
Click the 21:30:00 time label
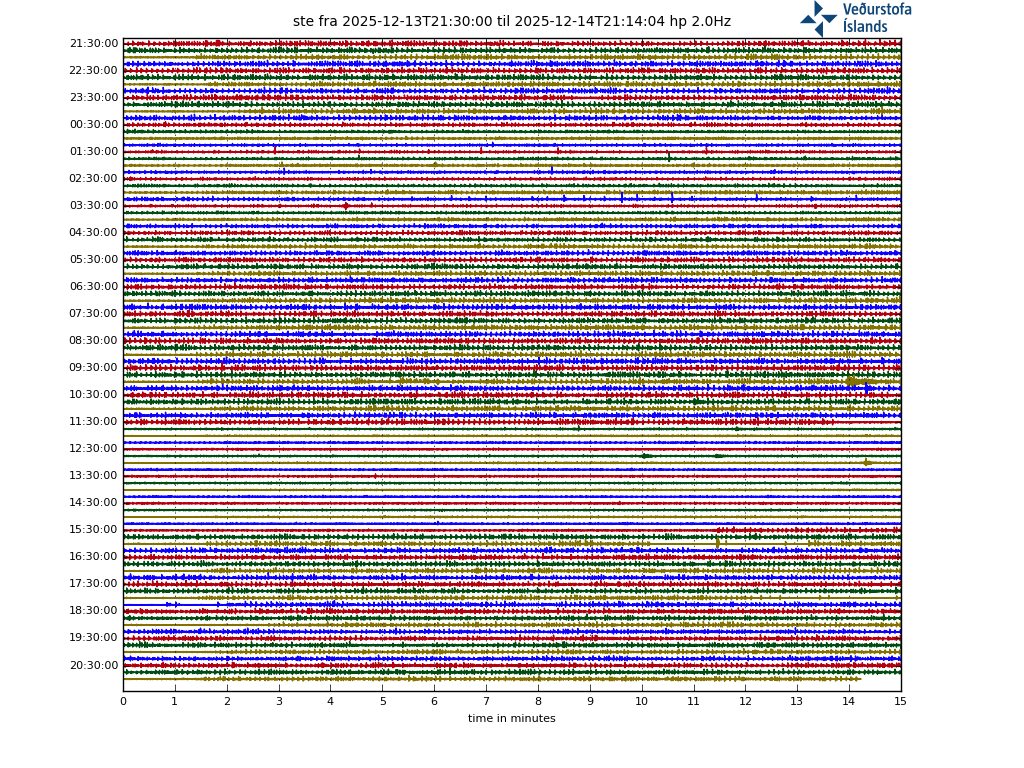click(x=94, y=44)
